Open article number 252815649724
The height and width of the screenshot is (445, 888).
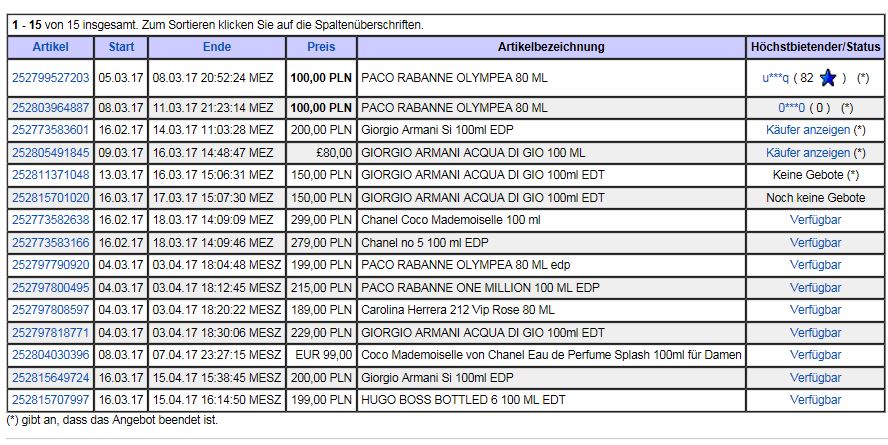[x=50, y=378]
